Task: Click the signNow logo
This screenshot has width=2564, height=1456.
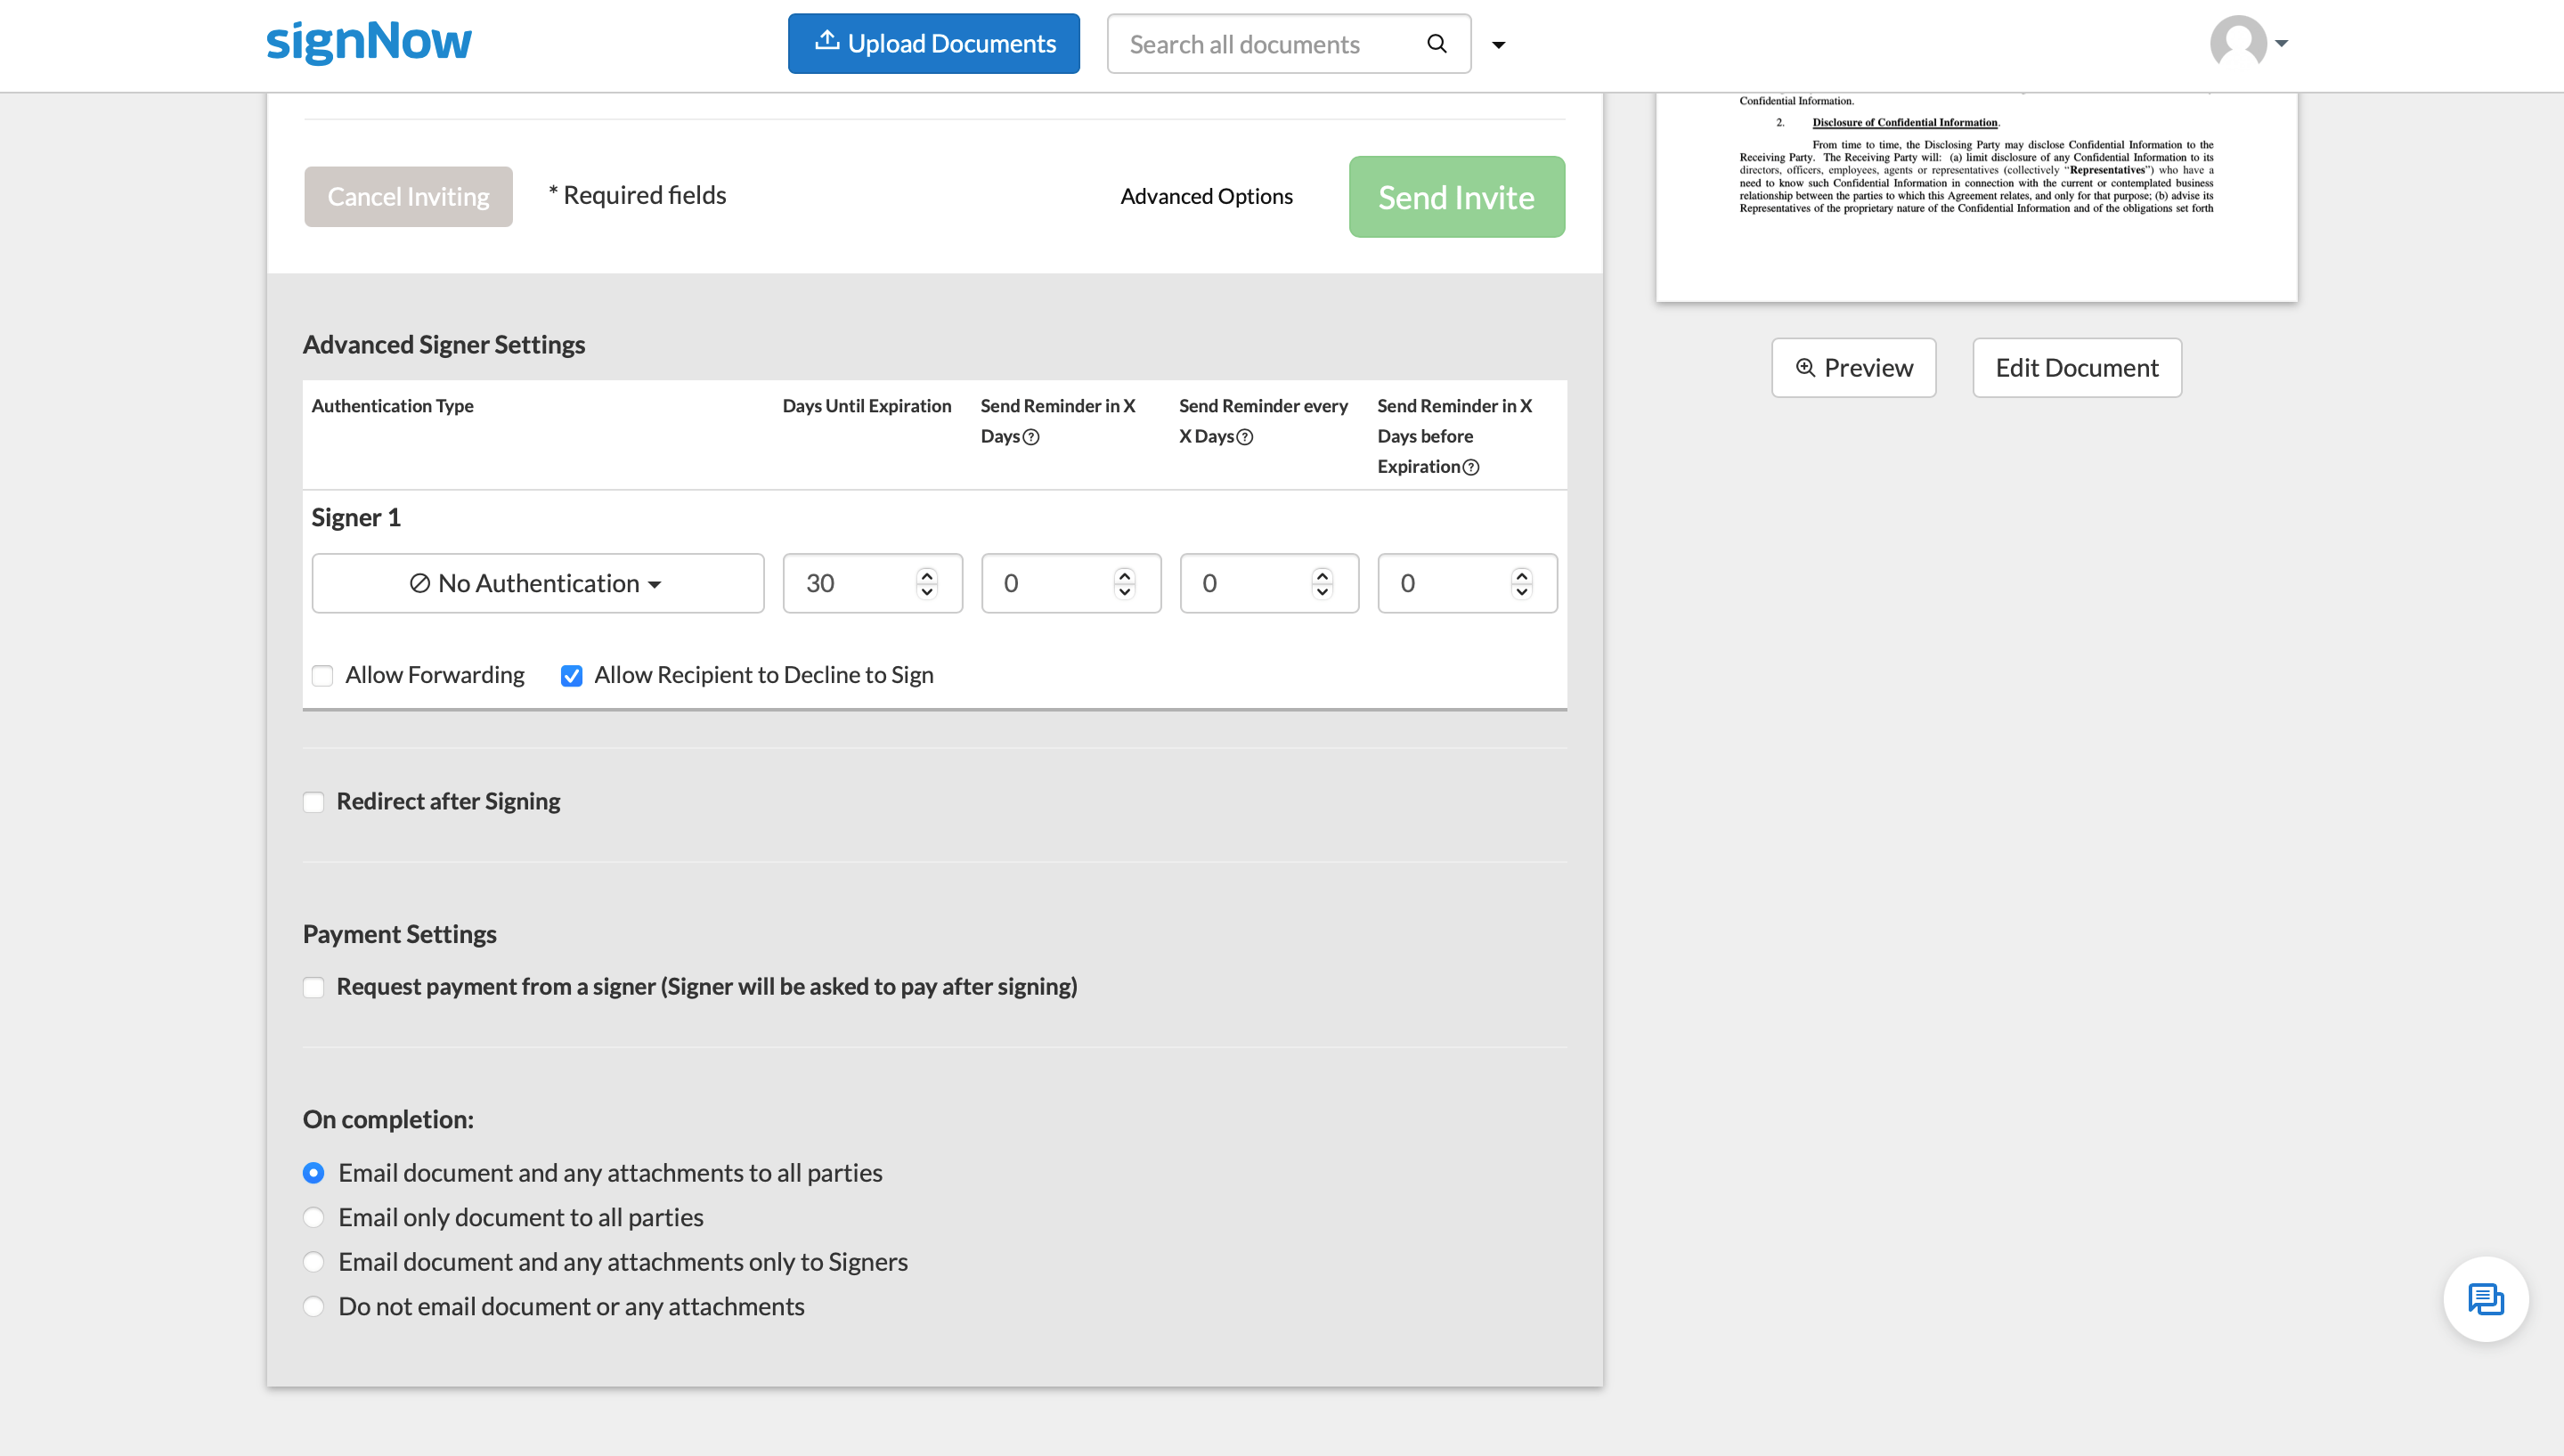Action: click(369, 42)
